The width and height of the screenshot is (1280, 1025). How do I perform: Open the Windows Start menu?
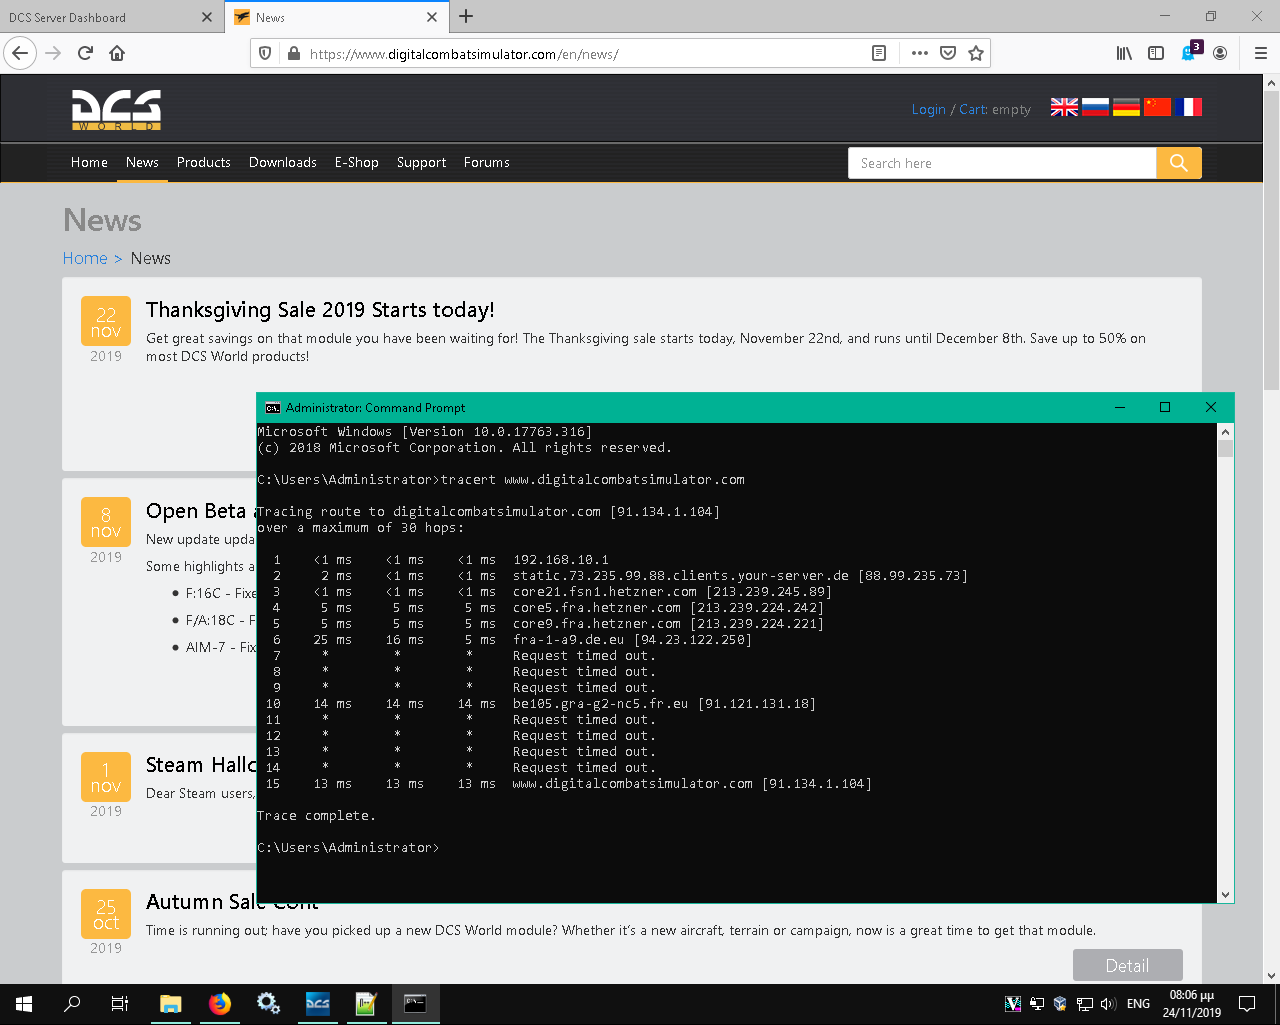[24, 1004]
